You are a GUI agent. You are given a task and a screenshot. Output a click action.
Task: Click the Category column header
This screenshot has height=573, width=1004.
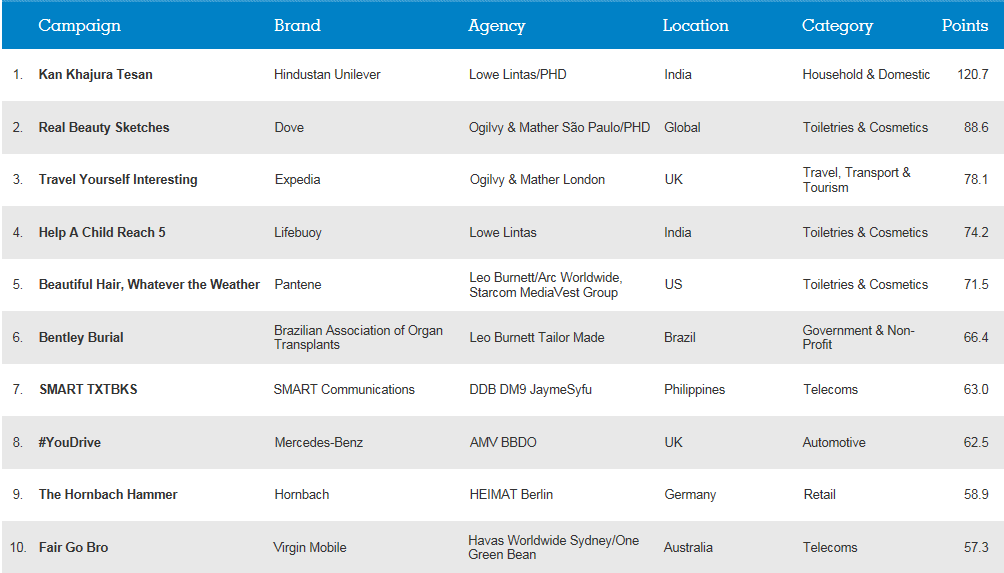pyautogui.click(x=837, y=26)
